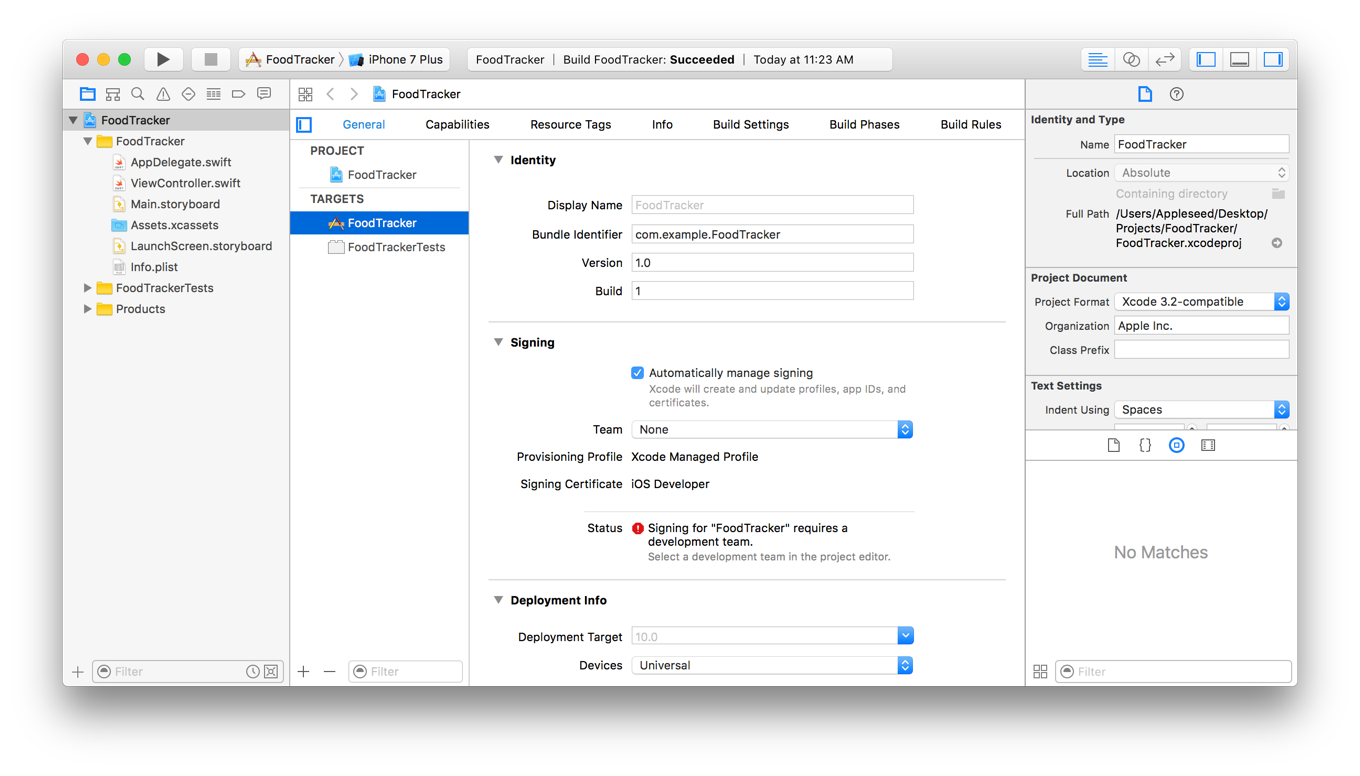Toggle the Navigator pane visibility

click(x=1206, y=60)
